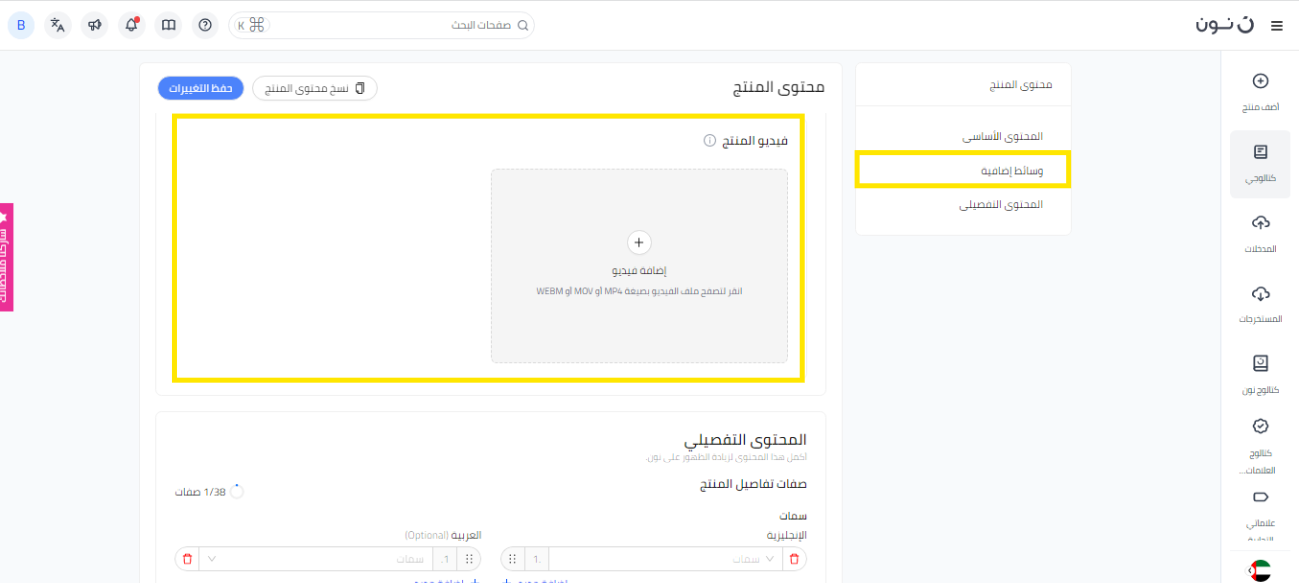Open the B user profile avatar
Viewport: 1299px width, 583px height.
pyautogui.click(x=21, y=25)
